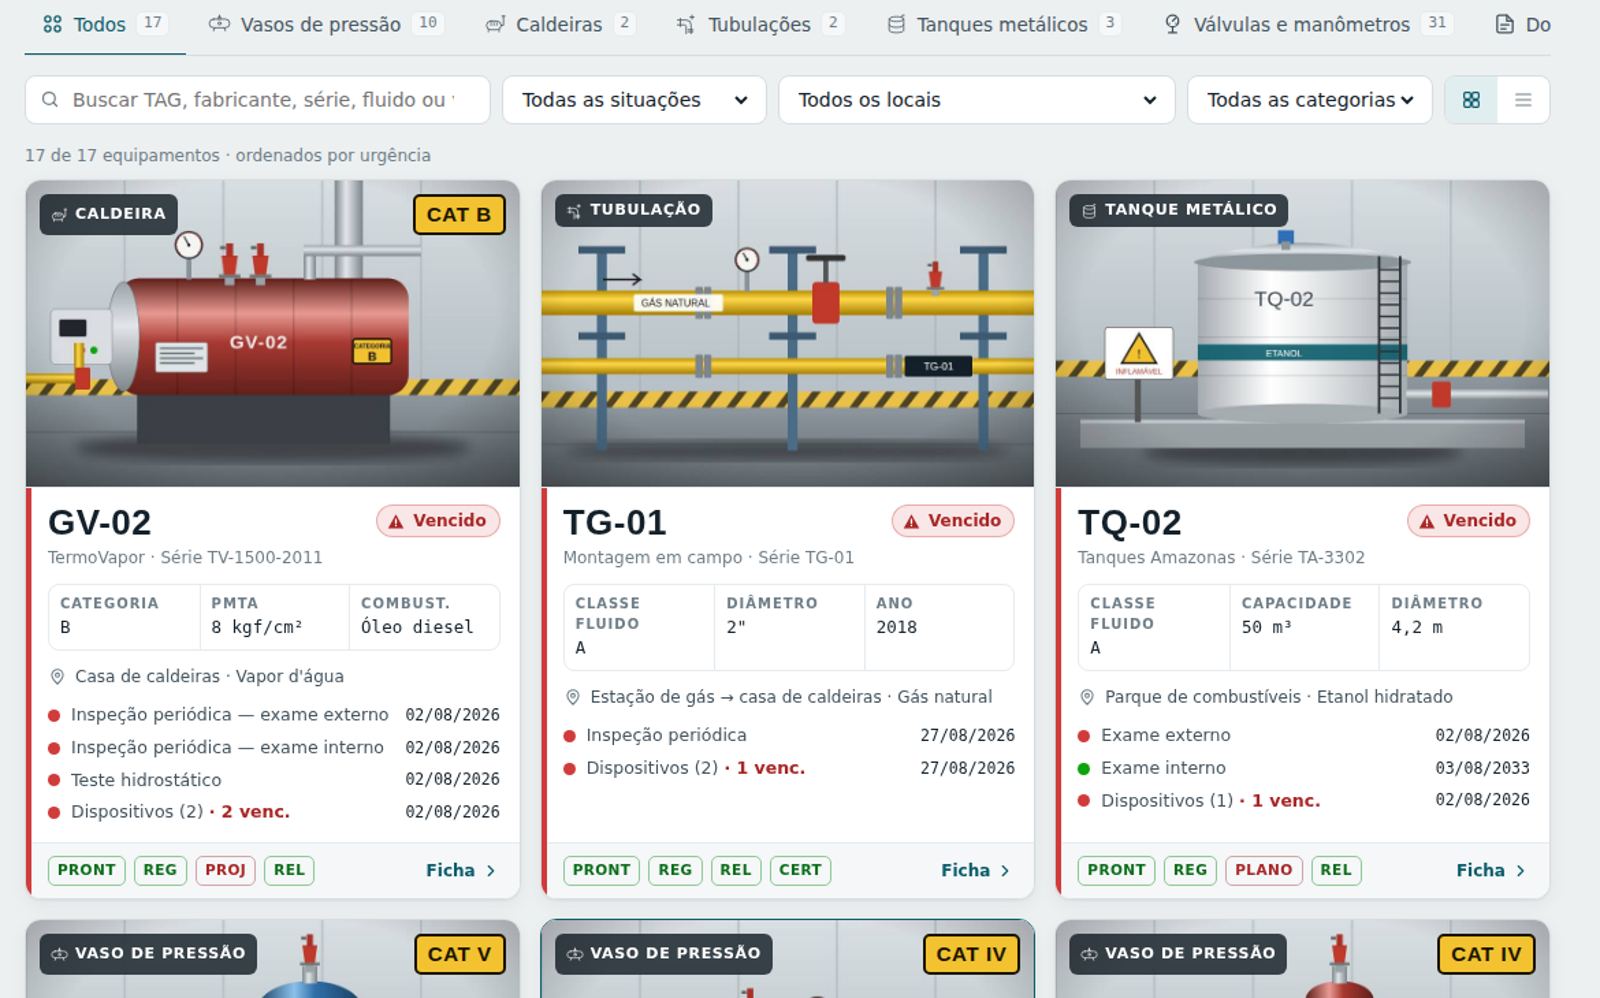
Task: Go to Tanques metálicos tab
Action: [x=1003, y=24]
